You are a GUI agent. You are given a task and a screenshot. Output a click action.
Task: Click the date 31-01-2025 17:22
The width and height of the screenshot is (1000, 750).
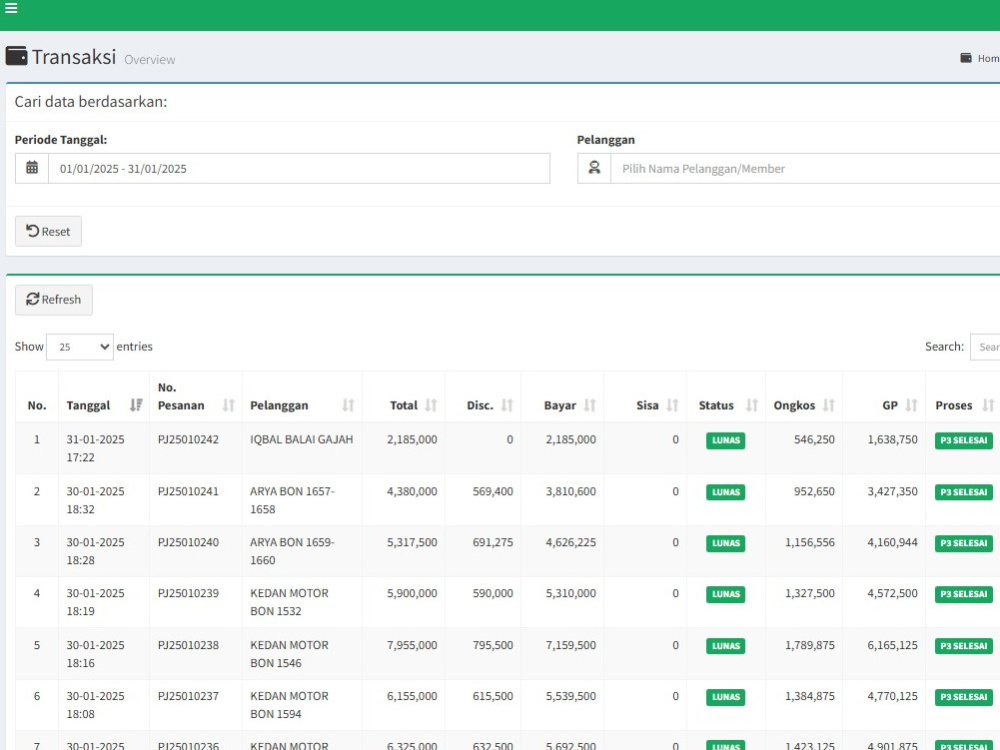coord(96,448)
